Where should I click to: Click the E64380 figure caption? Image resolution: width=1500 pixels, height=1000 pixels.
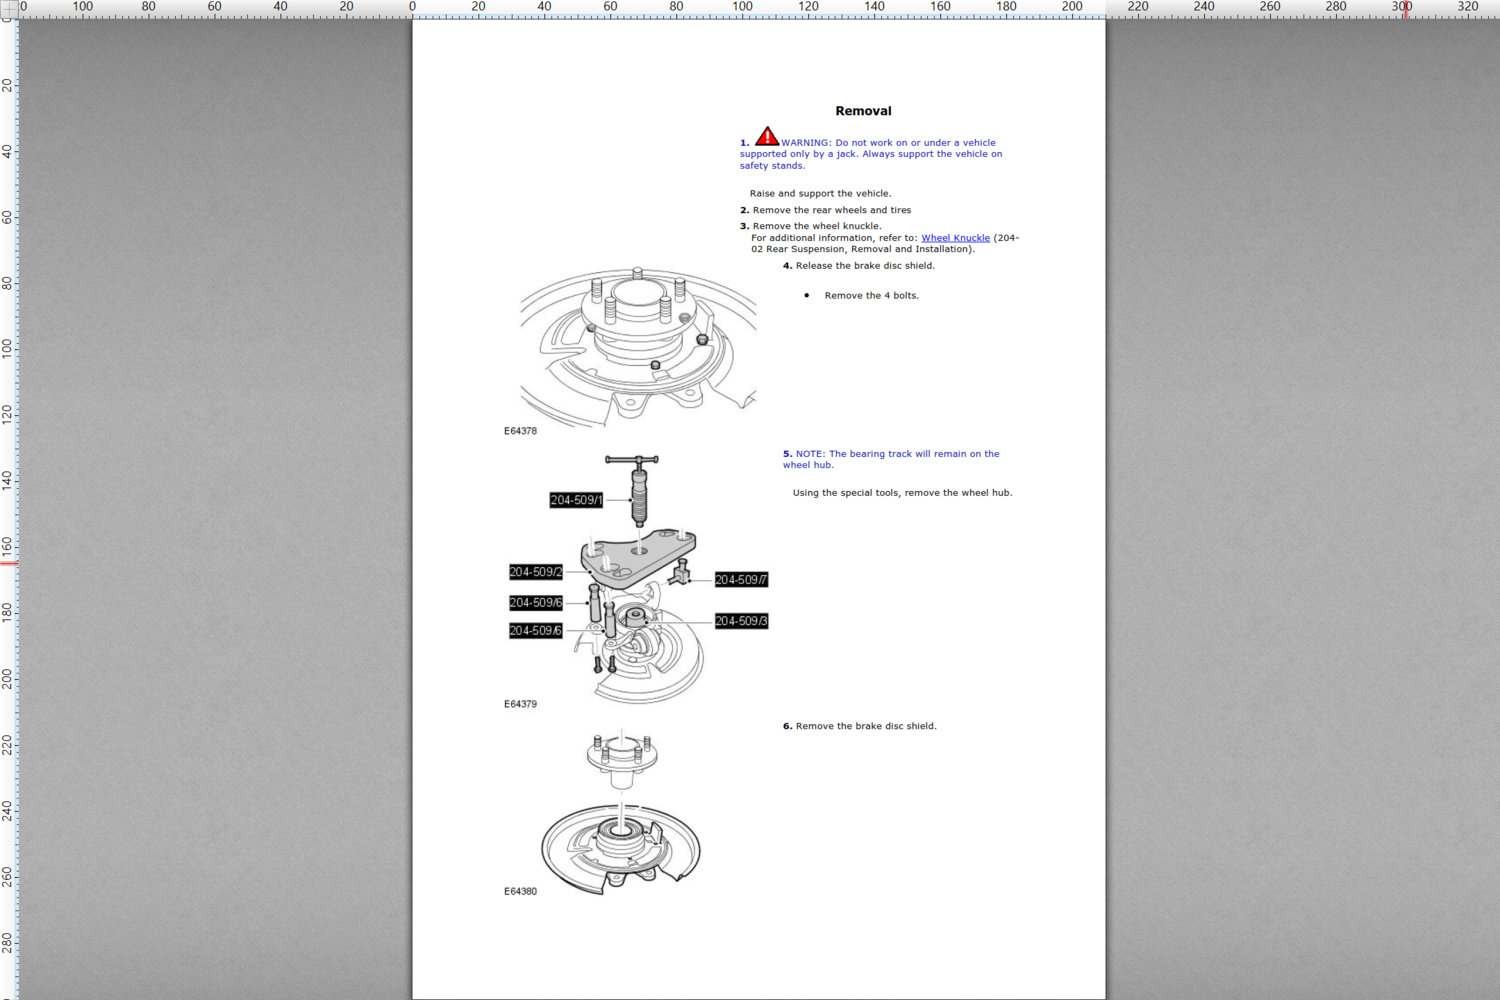tap(520, 891)
